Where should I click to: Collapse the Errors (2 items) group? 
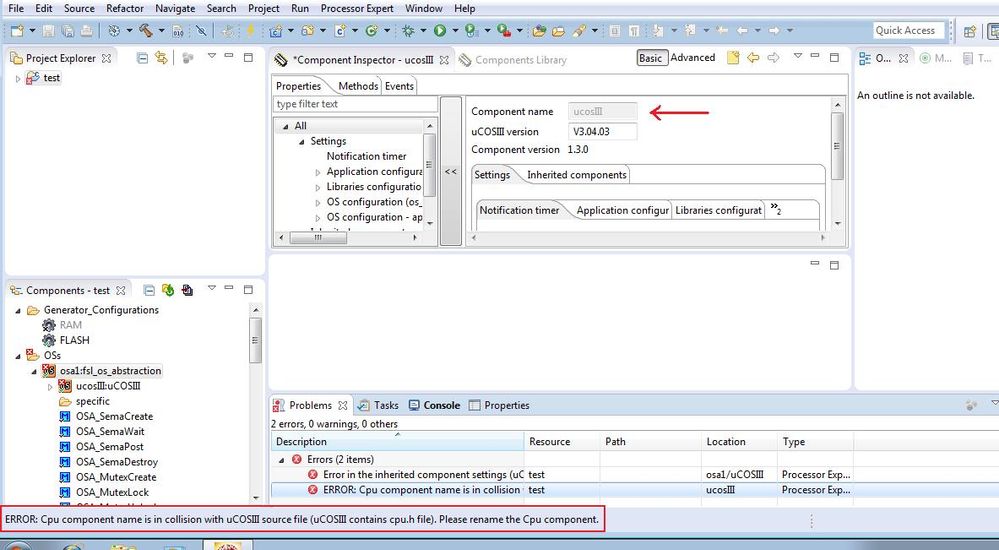tap(282, 460)
